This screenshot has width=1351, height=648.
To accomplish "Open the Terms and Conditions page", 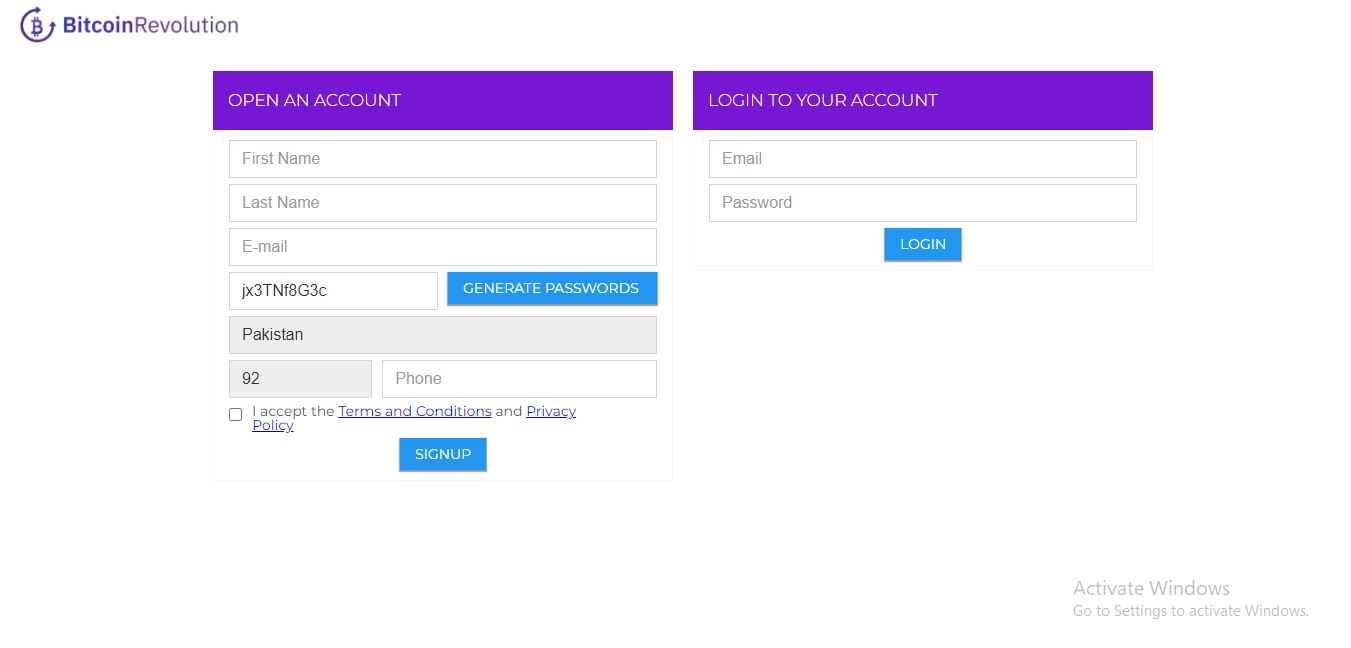I will coord(415,411).
